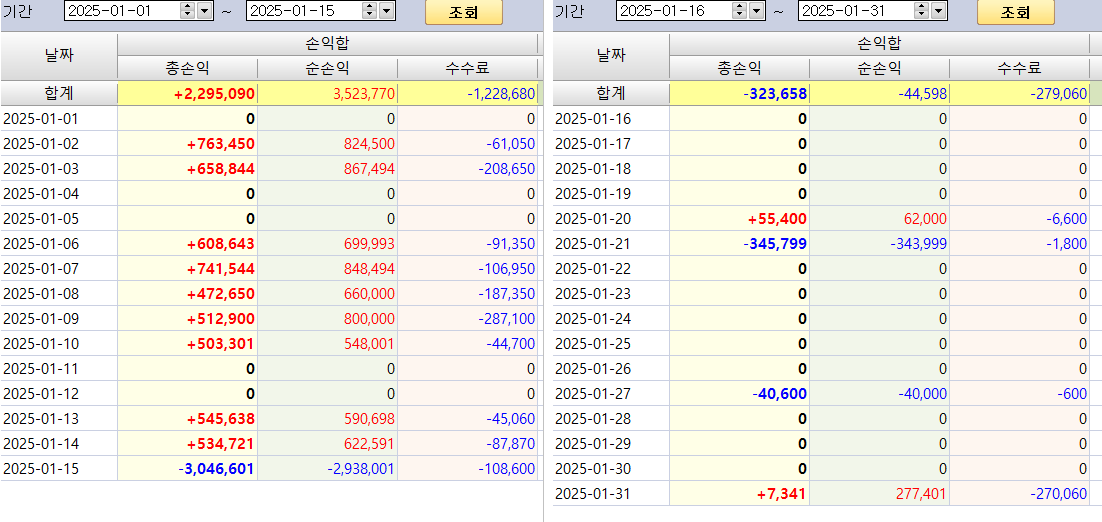The height and width of the screenshot is (522, 1102).
Task: Click the 수수료 column header in left table
Action: point(467,68)
